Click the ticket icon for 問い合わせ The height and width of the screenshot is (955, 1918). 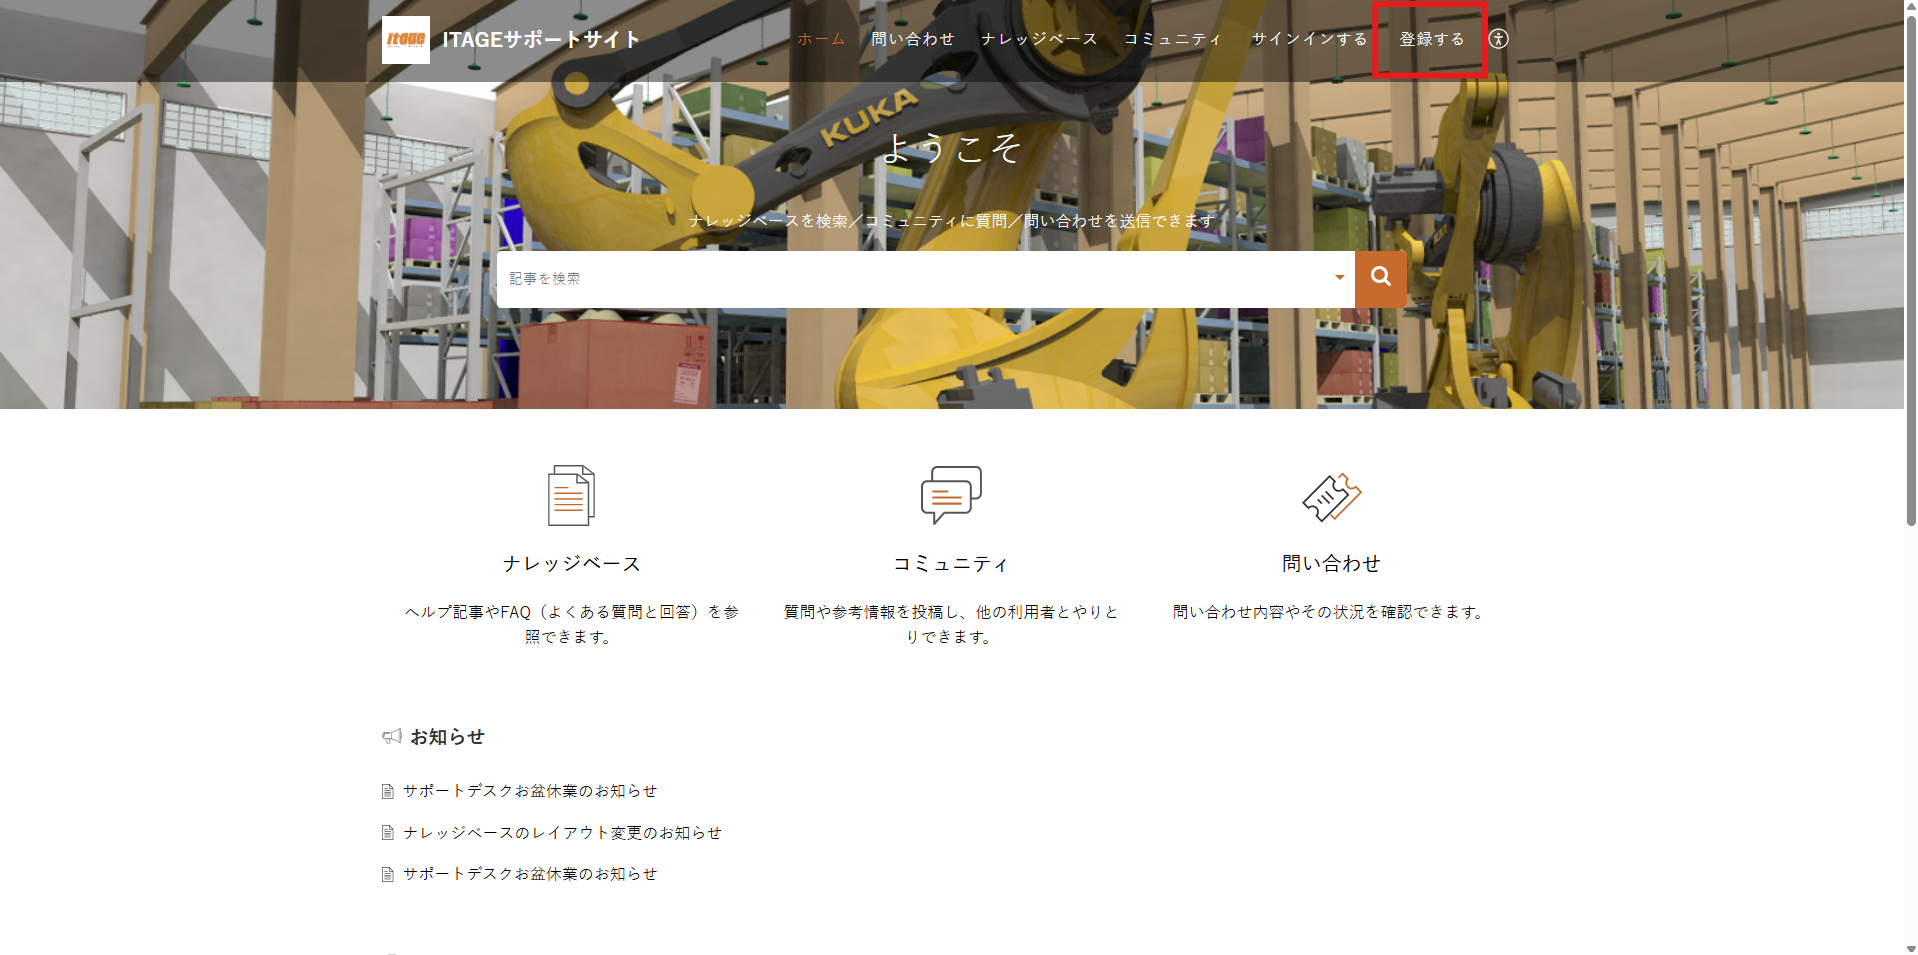coord(1331,496)
